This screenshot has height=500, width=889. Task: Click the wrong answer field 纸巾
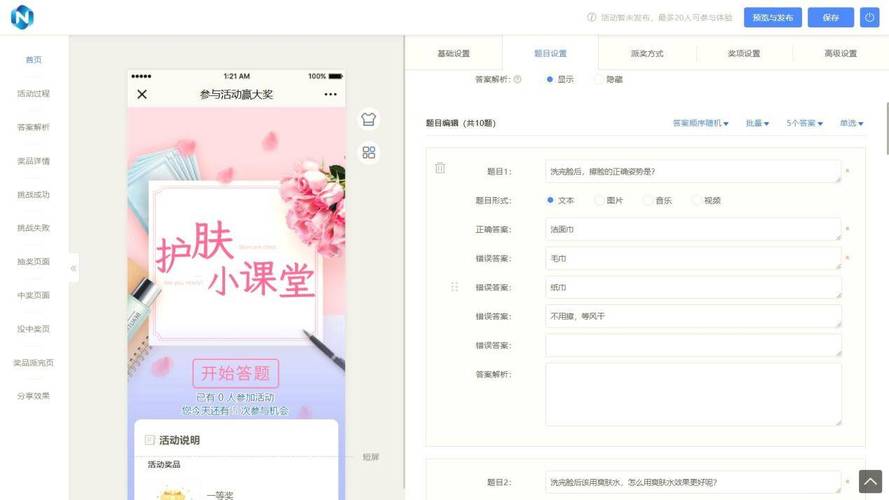click(x=693, y=287)
